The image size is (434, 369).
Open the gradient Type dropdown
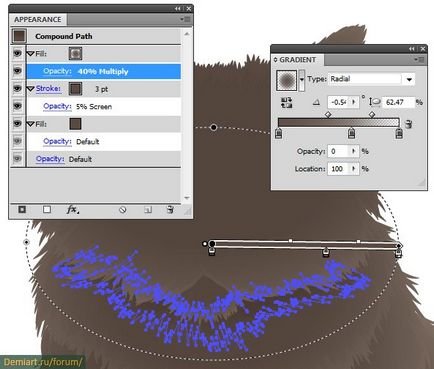coord(409,79)
